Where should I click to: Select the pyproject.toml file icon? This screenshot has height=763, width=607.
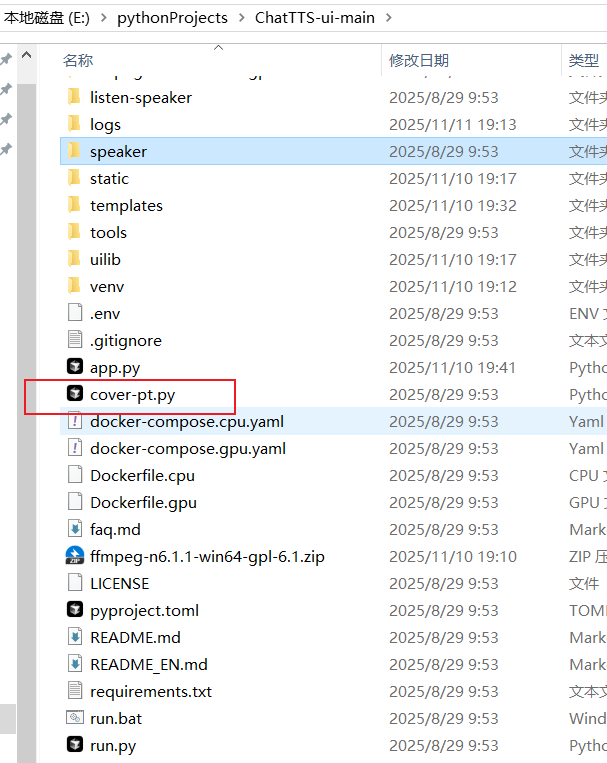(x=75, y=610)
